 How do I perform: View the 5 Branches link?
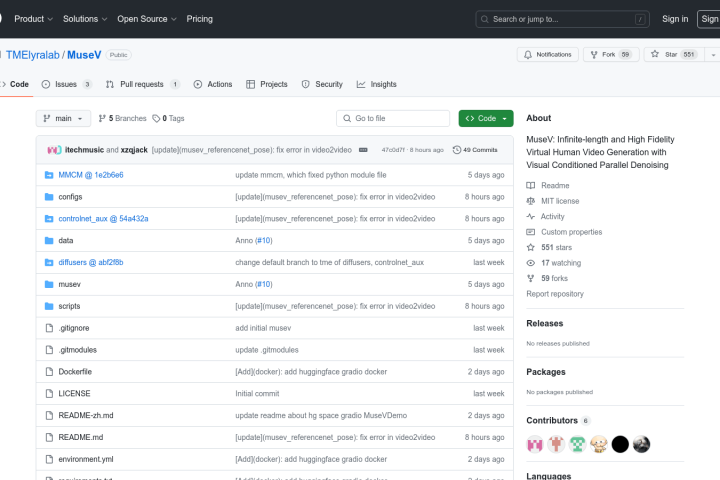pos(122,118)
